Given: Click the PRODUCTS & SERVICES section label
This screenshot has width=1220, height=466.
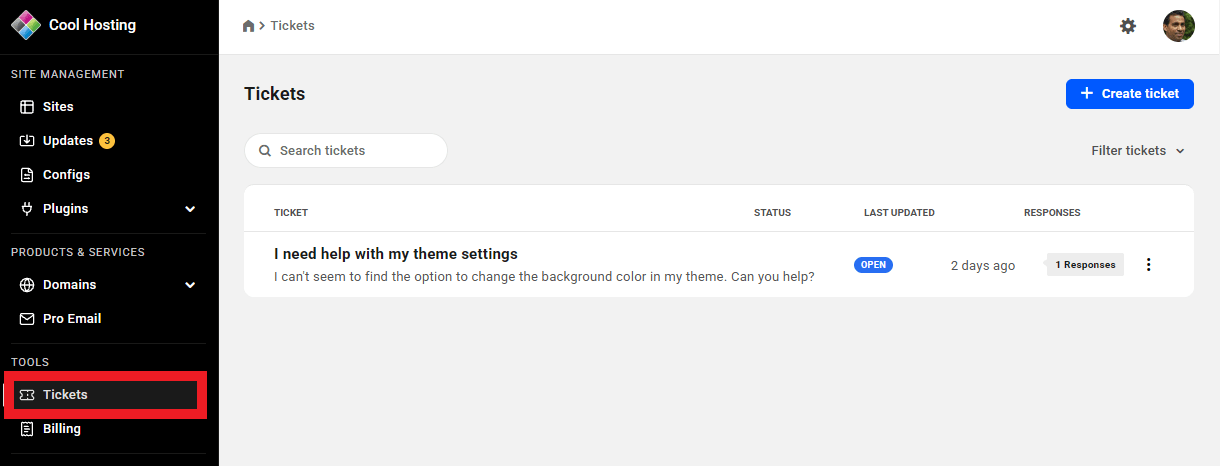Looking at the screenshot, I should click(x=78, y=252).
